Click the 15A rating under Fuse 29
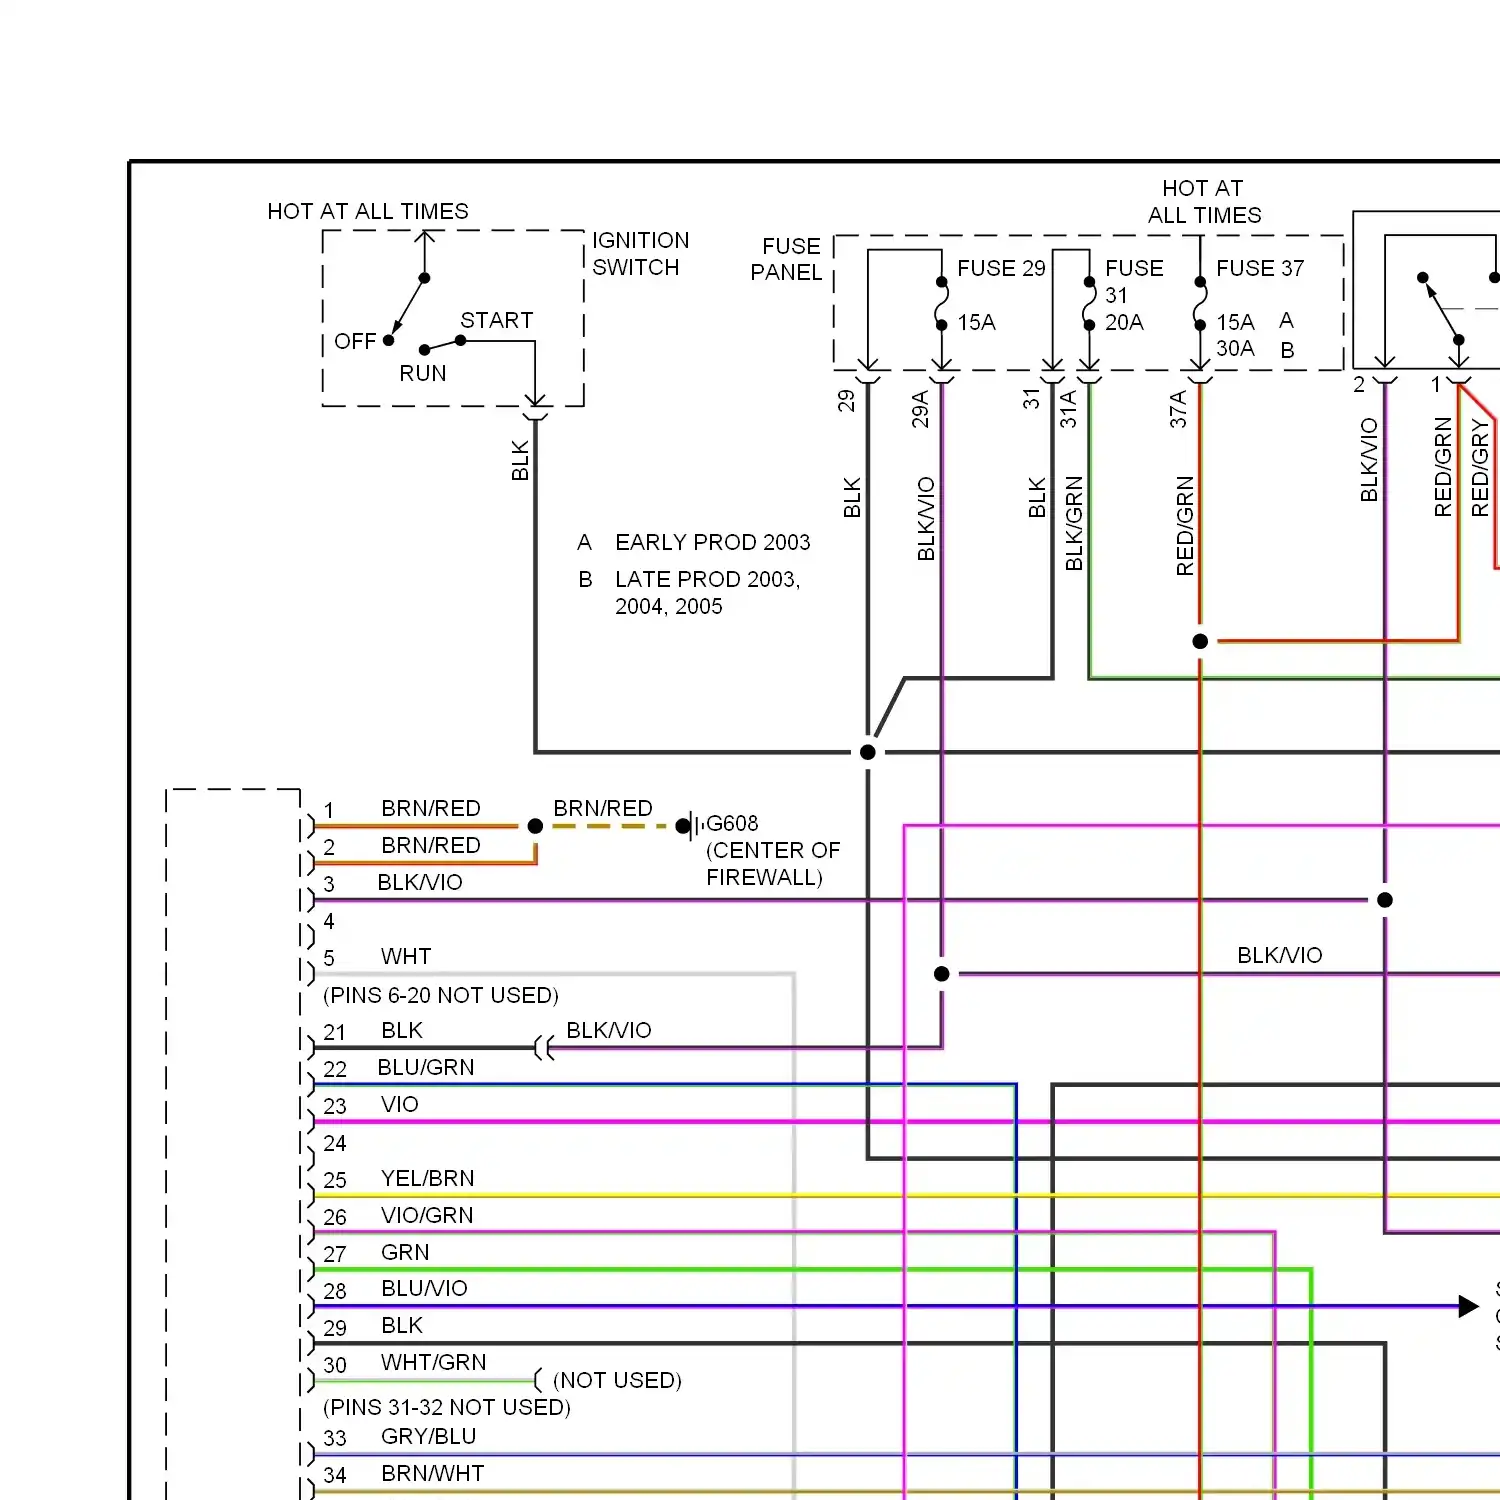This screenshot has height=1500, width=1500. (x=976, y=322)
